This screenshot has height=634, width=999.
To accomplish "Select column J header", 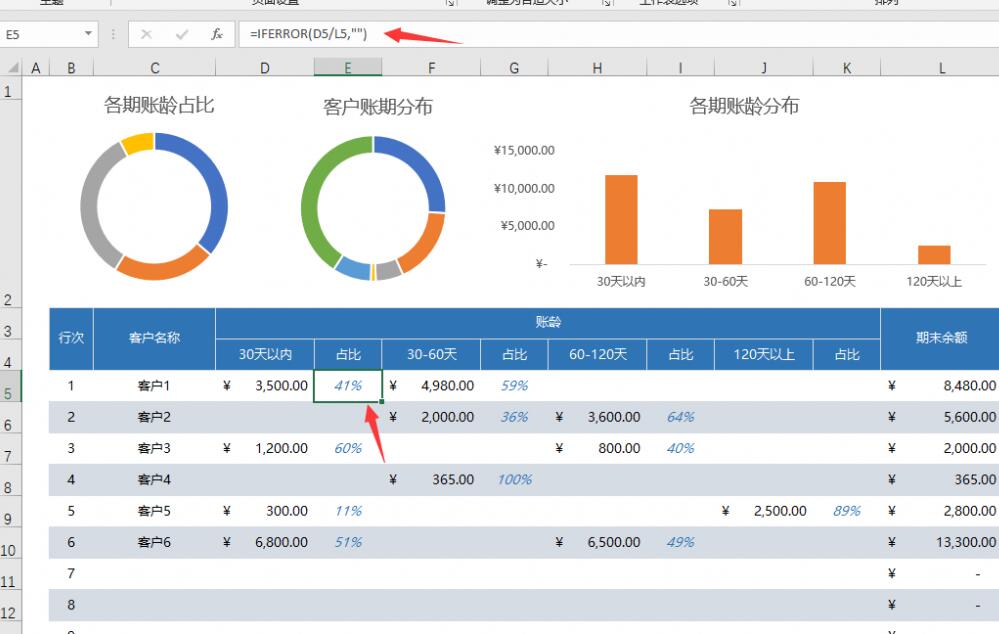I will point(763,68).
